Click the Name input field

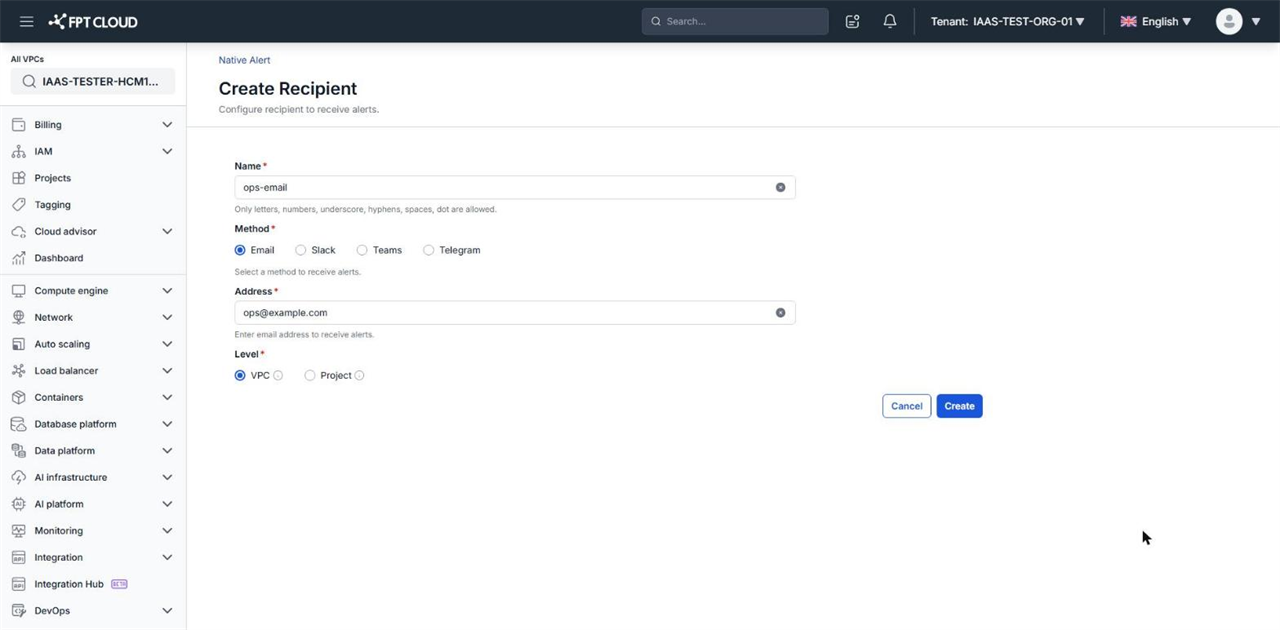515,187
